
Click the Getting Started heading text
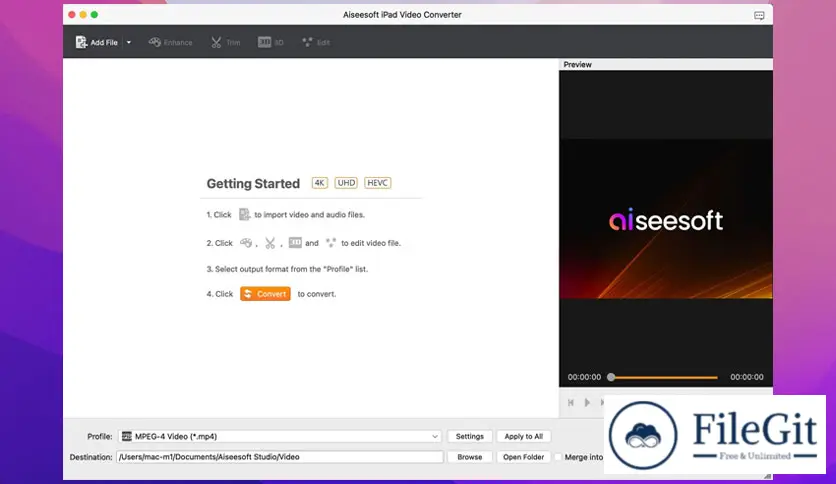coord(253,183)
